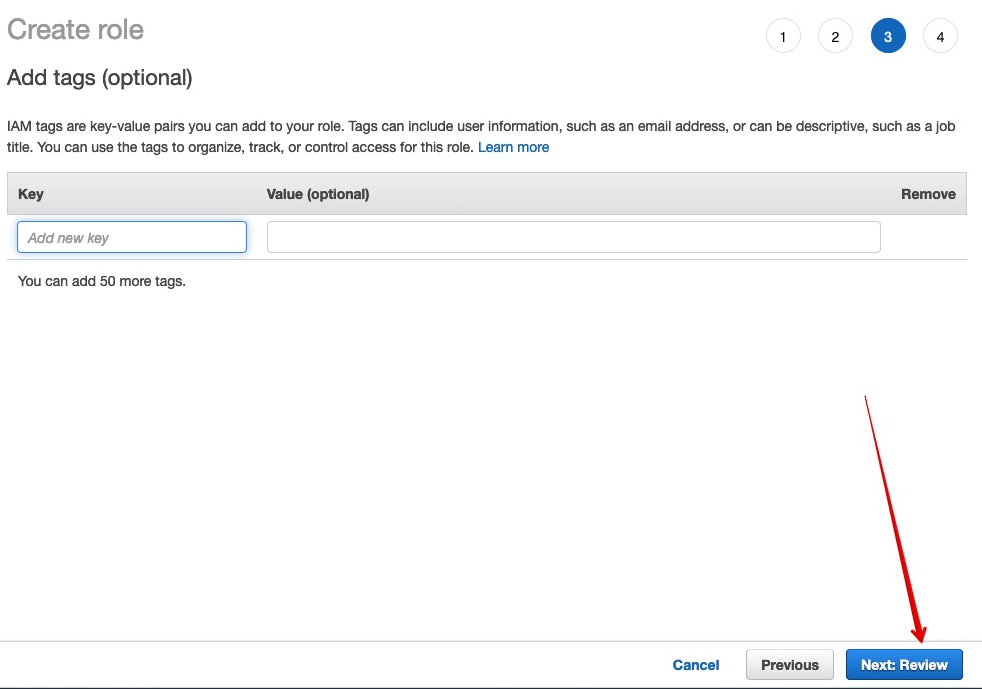982x689 pixels.
Task: Select the highlighted step 3 indicator
Action: (x=887, y=36)
